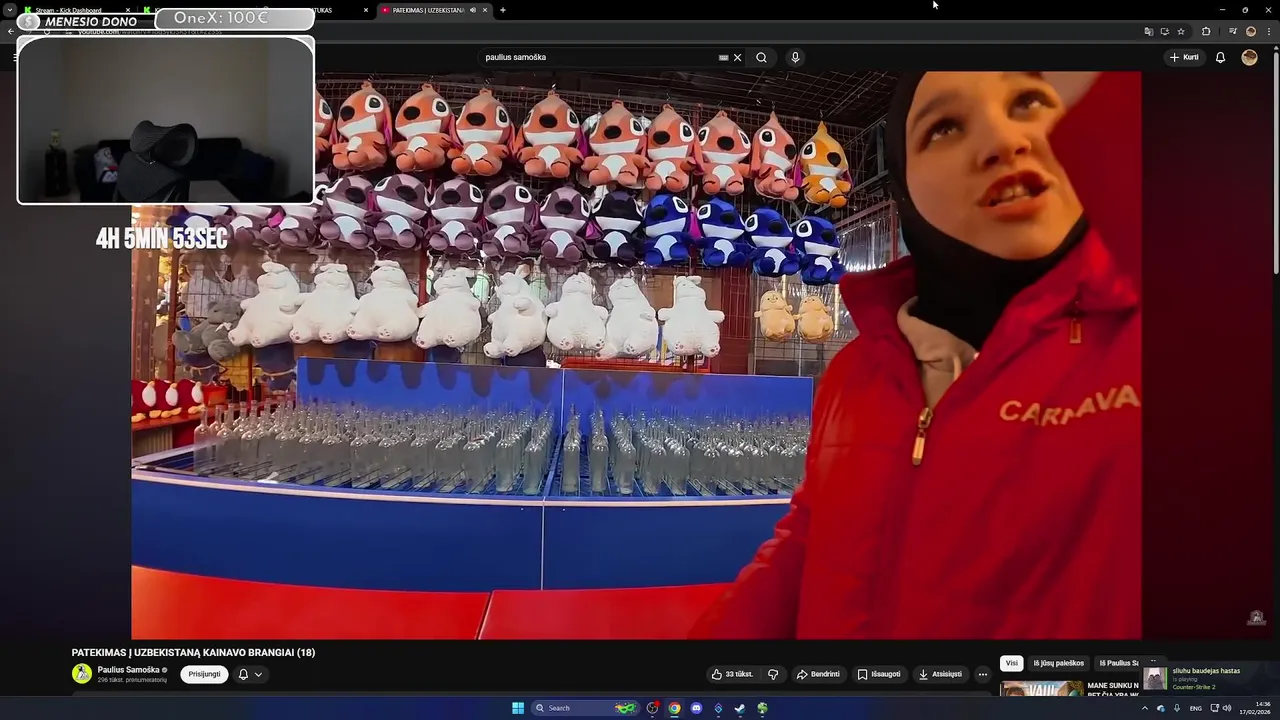Open the Windows Start menu
Viewport: 1280px width, 720px height.
click(x=518, y=708)
